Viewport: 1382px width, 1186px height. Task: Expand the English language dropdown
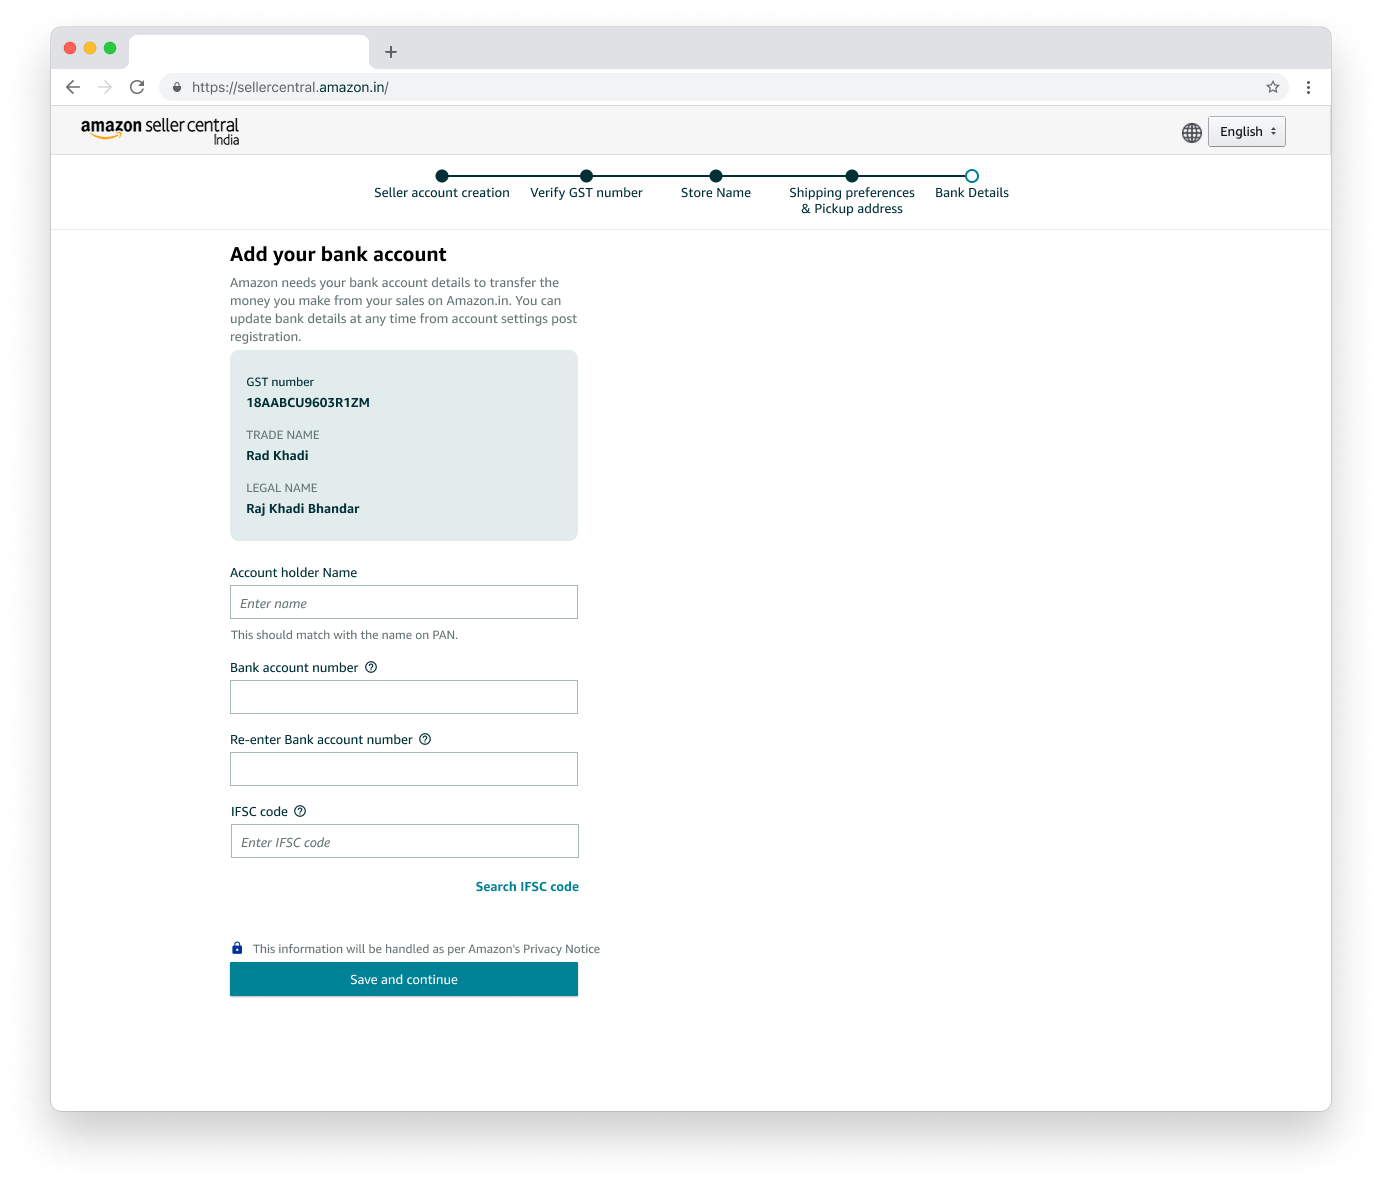(1246, 132)
